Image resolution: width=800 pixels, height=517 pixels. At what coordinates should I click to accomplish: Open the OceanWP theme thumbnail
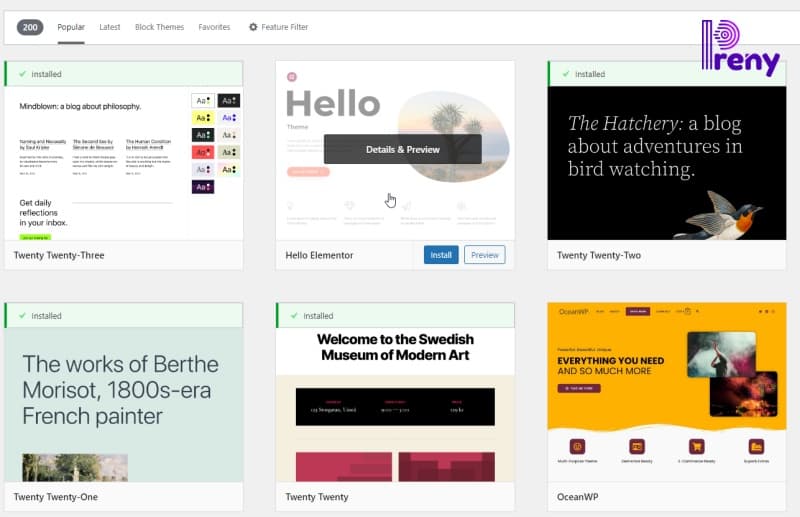tap(667, 392)
